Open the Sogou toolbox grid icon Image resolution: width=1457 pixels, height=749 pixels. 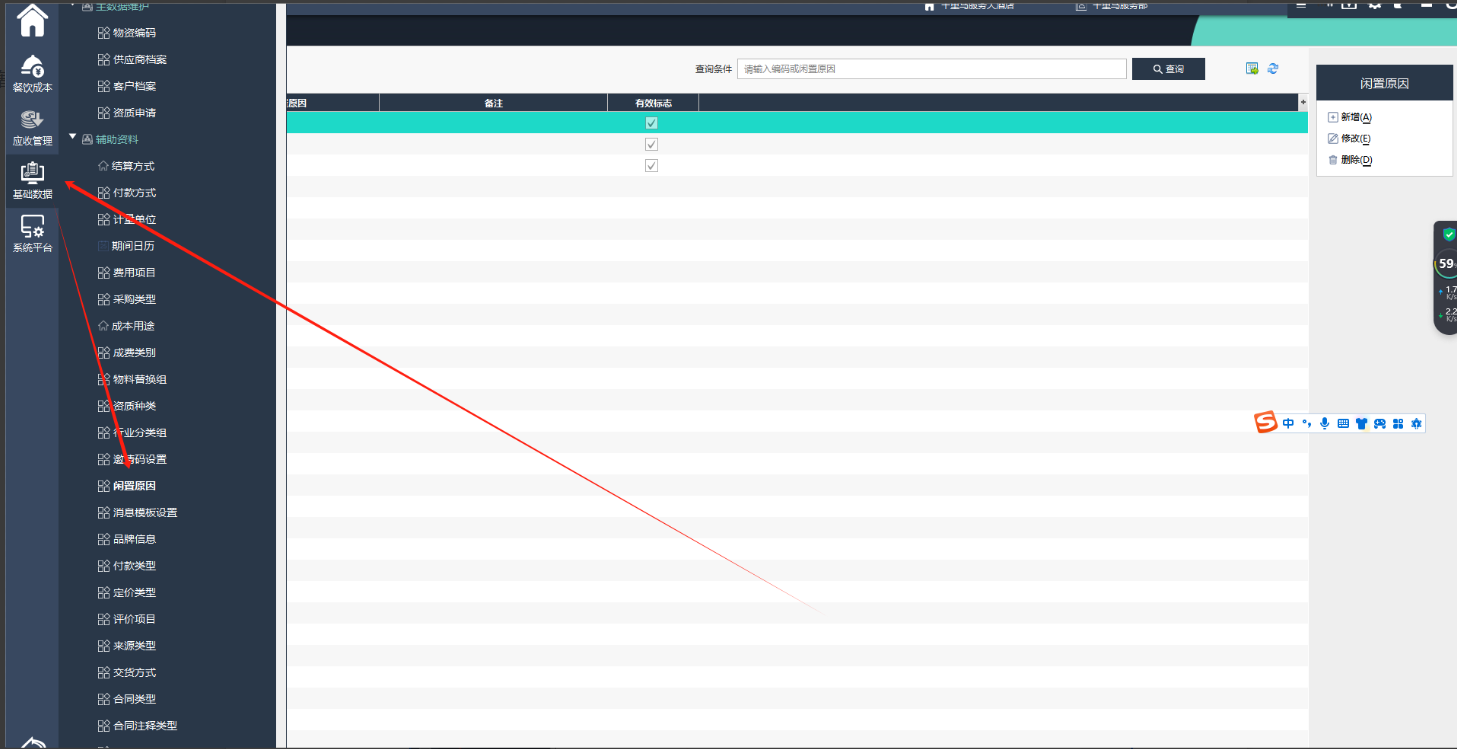(1398, 423)
